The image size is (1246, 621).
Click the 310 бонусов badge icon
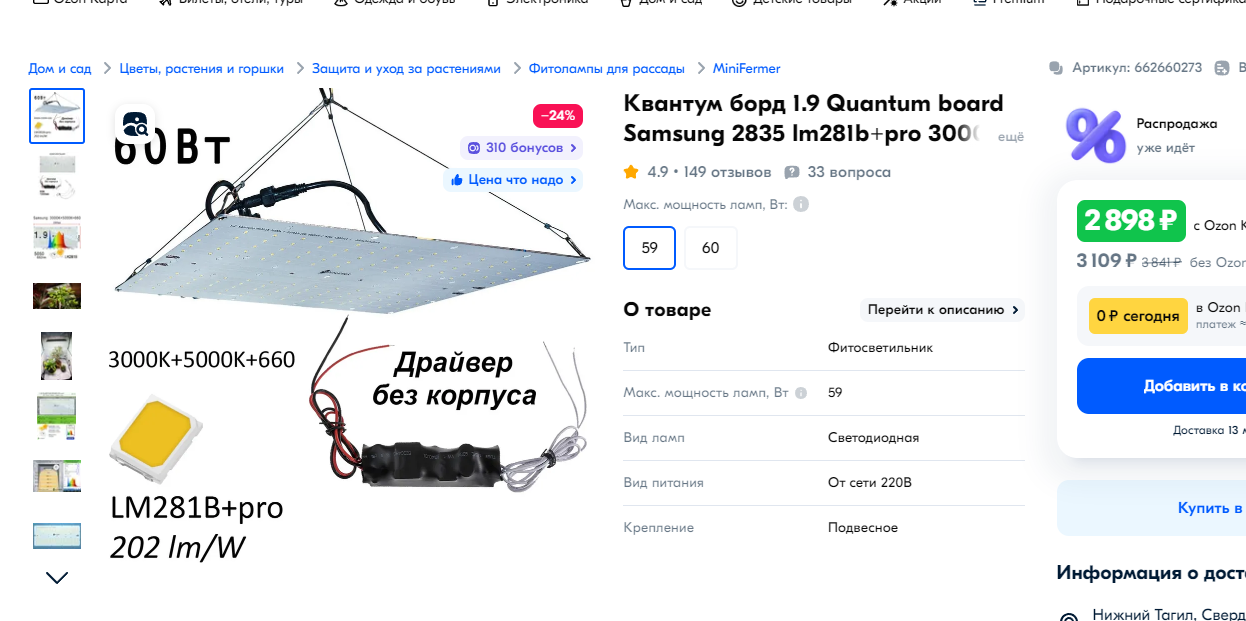(x=474, y=148)
